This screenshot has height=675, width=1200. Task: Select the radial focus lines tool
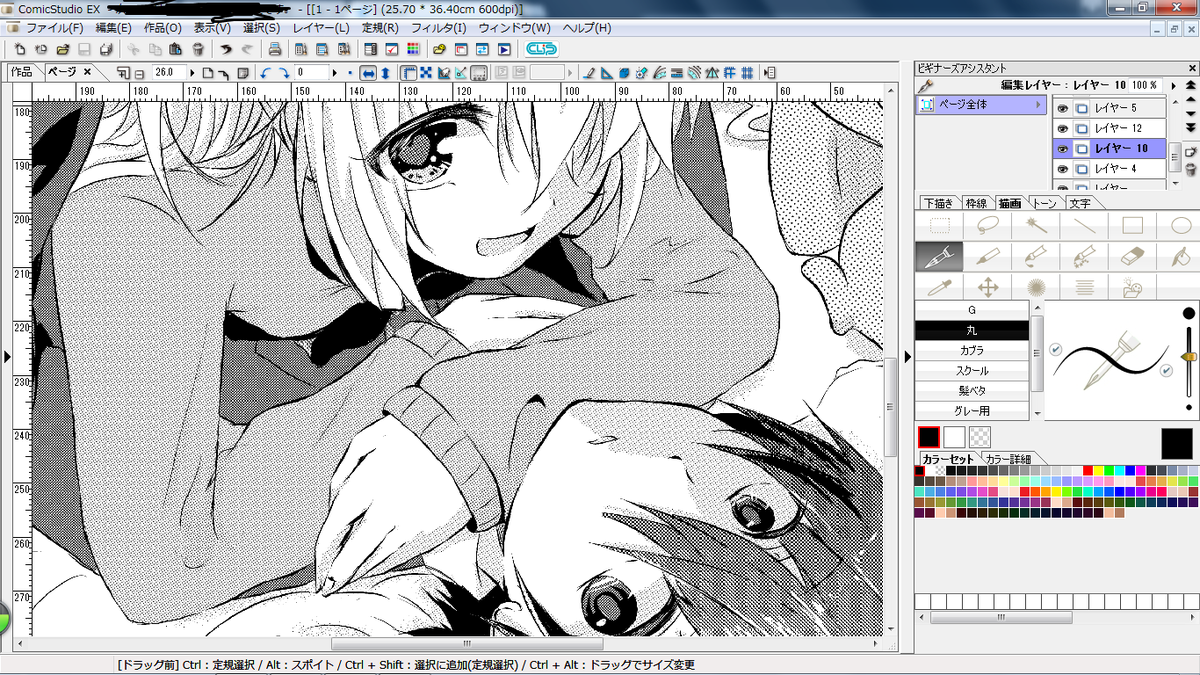pos(1035,287)
